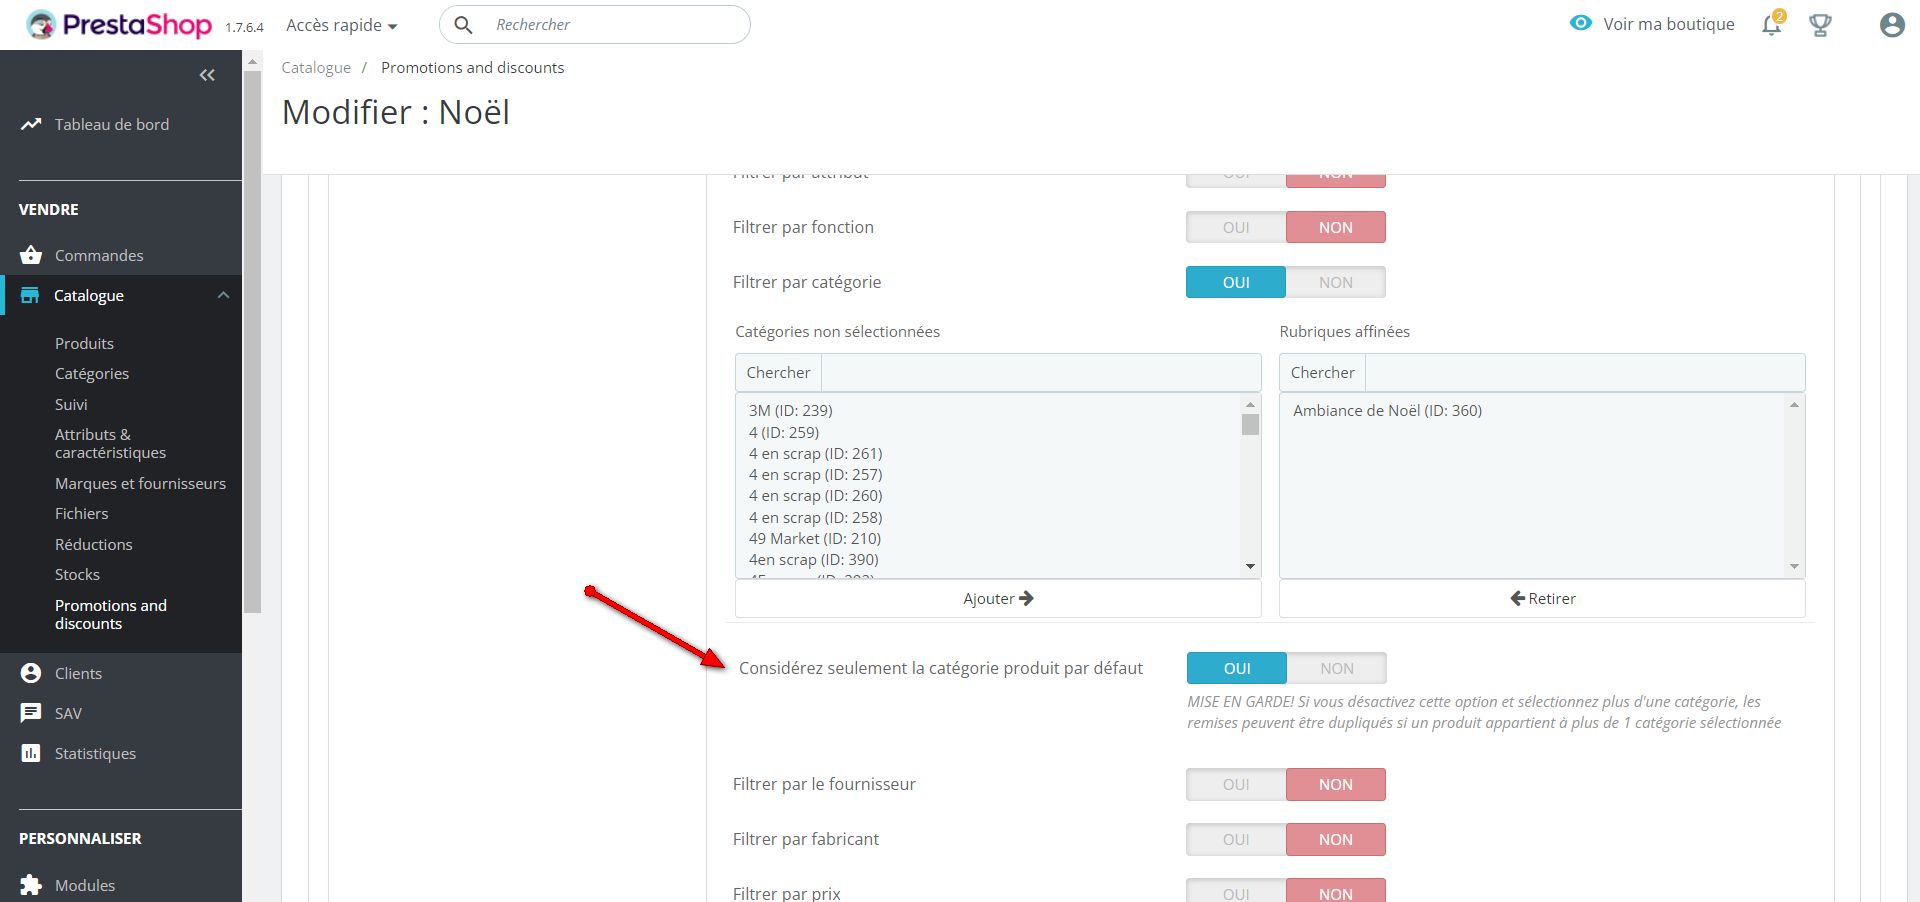
Task: Go to Réductions submenu item
Action: (x=93, y=544)
